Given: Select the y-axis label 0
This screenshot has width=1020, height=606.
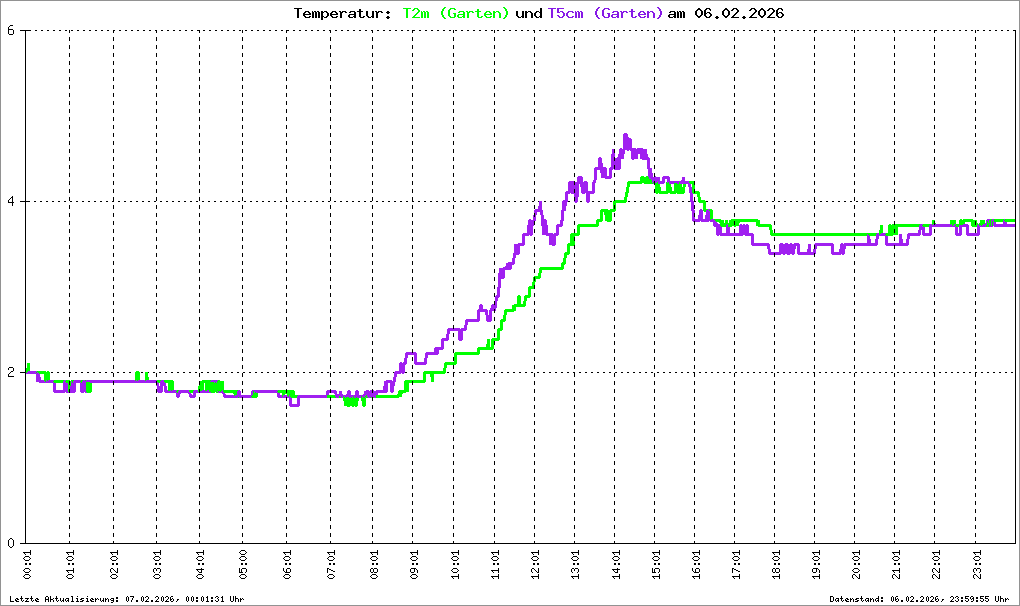Looking at the screenshot, I should point(10,543).
